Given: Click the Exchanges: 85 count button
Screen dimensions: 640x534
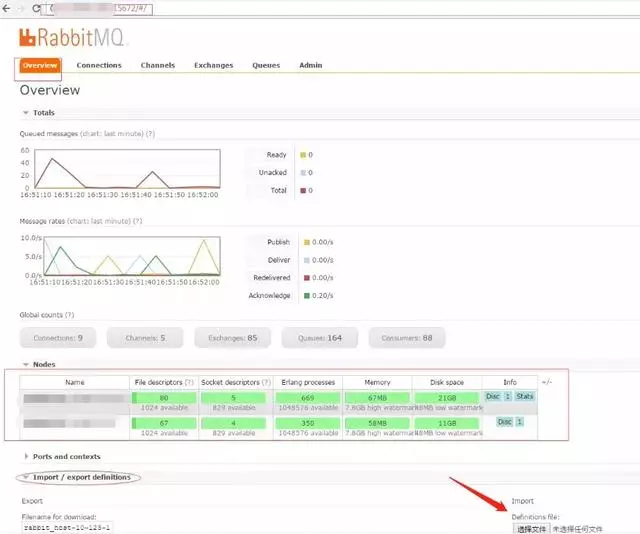Looking at the screenshot, I should pos(233,338).
